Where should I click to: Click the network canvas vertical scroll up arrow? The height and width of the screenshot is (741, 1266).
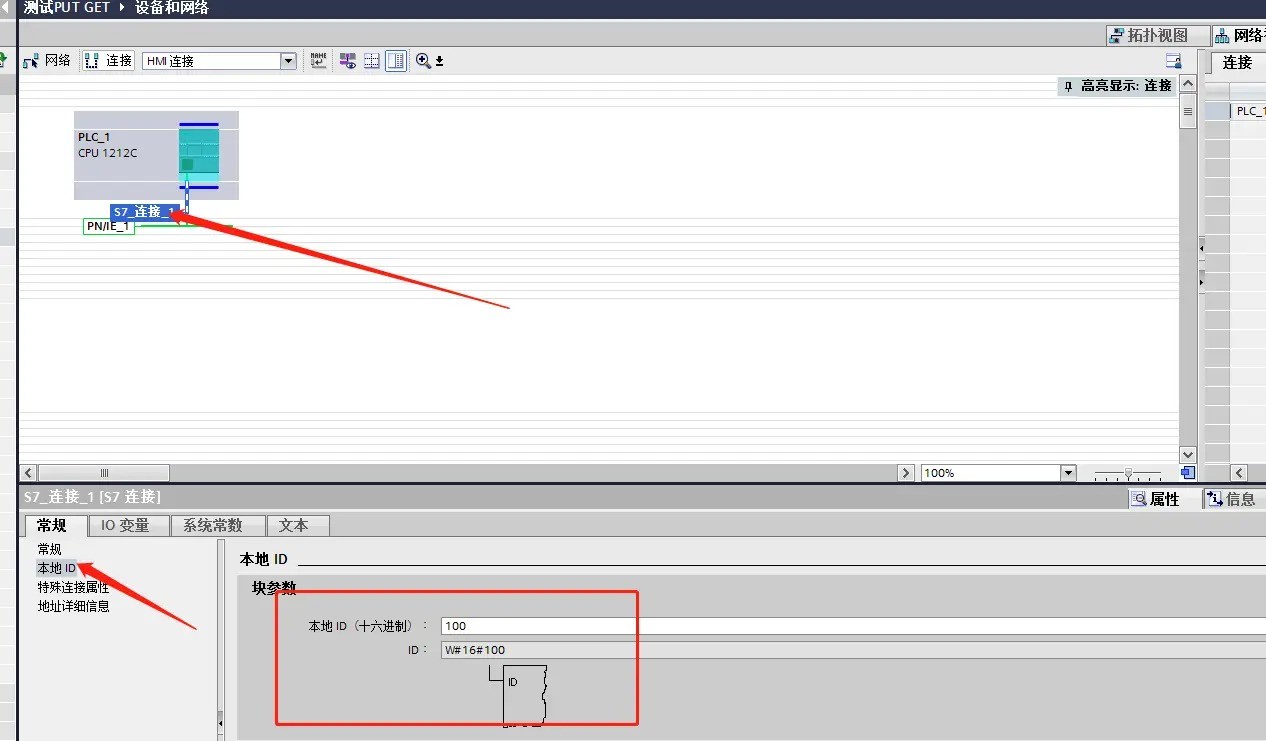click(1188, 86)
